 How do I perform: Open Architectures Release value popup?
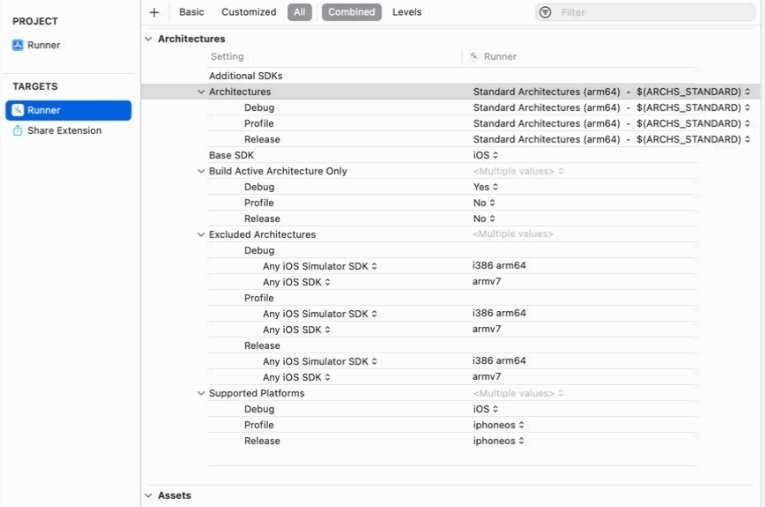611,139
